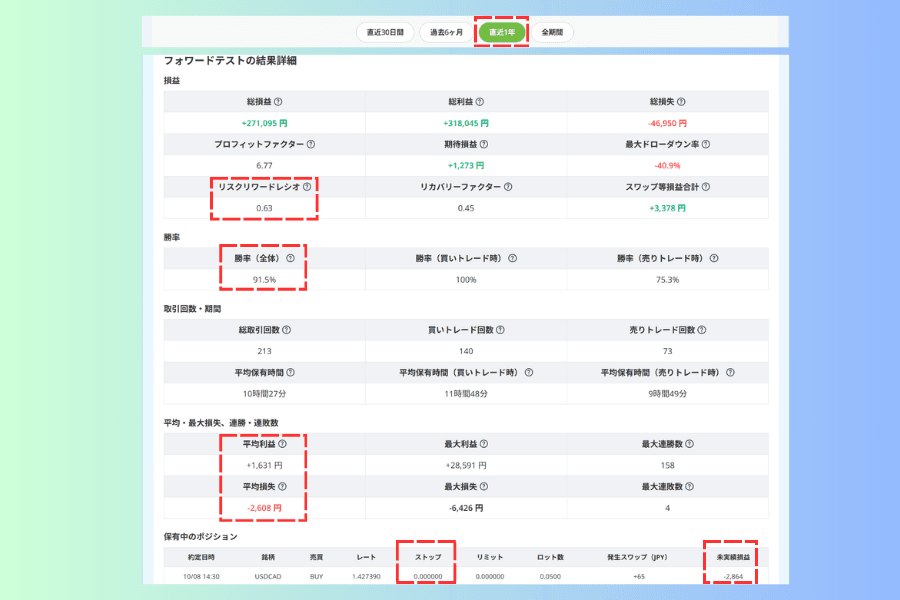
Task: Click the max win streak 158
Action: click(668, 465)
